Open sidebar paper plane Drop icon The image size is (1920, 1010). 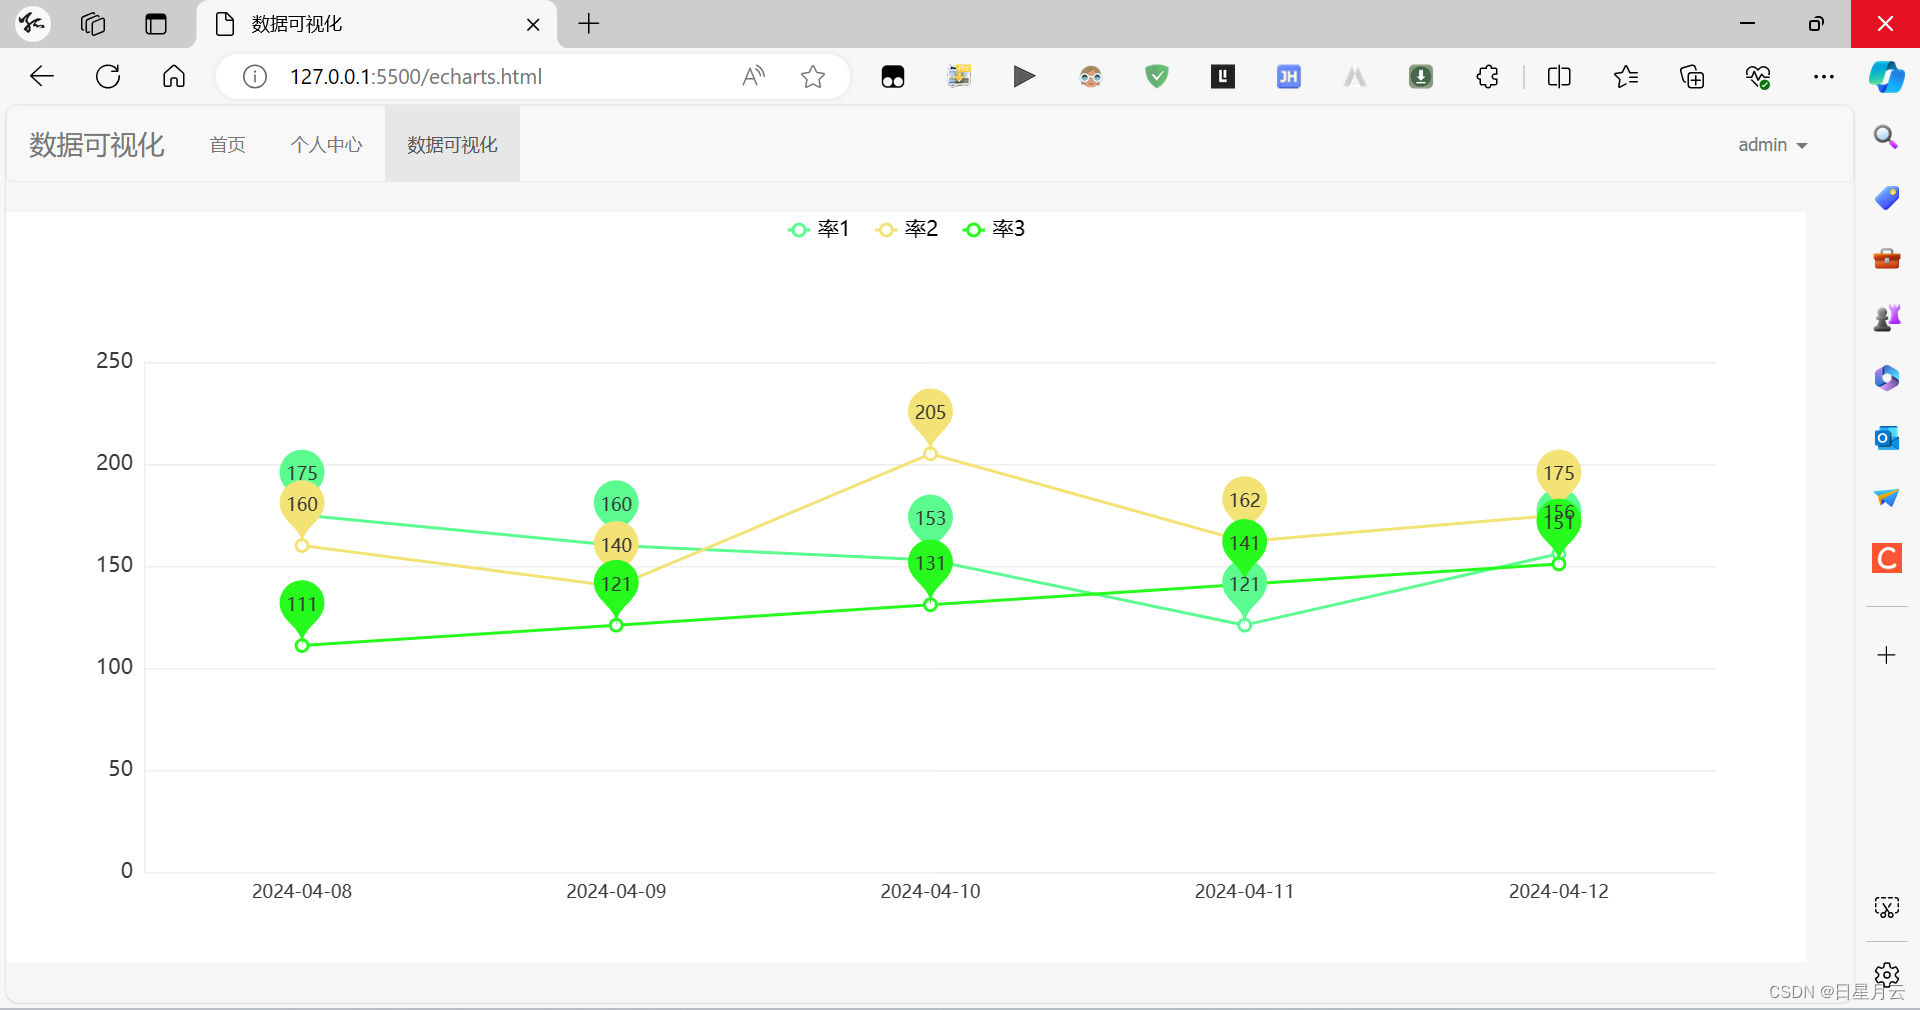pos(1887,498)
